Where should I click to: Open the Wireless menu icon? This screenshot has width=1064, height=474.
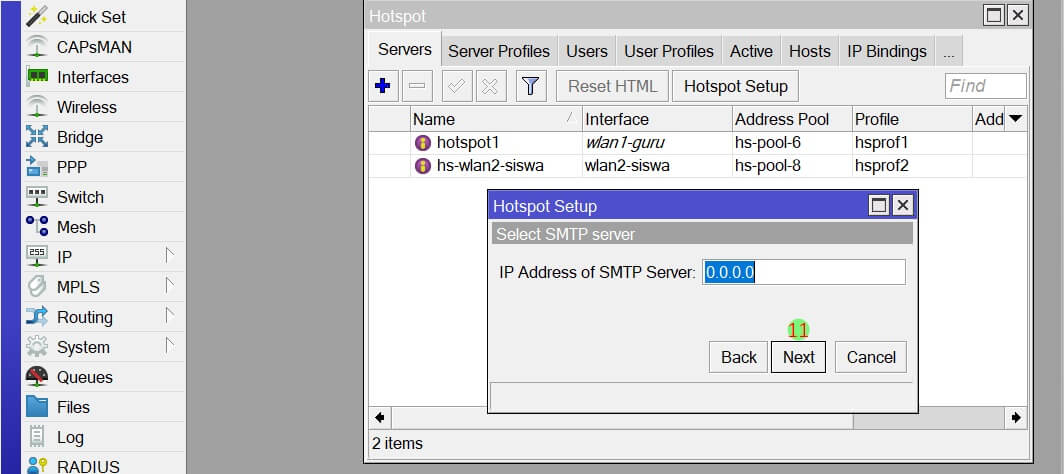pos(37,107)
